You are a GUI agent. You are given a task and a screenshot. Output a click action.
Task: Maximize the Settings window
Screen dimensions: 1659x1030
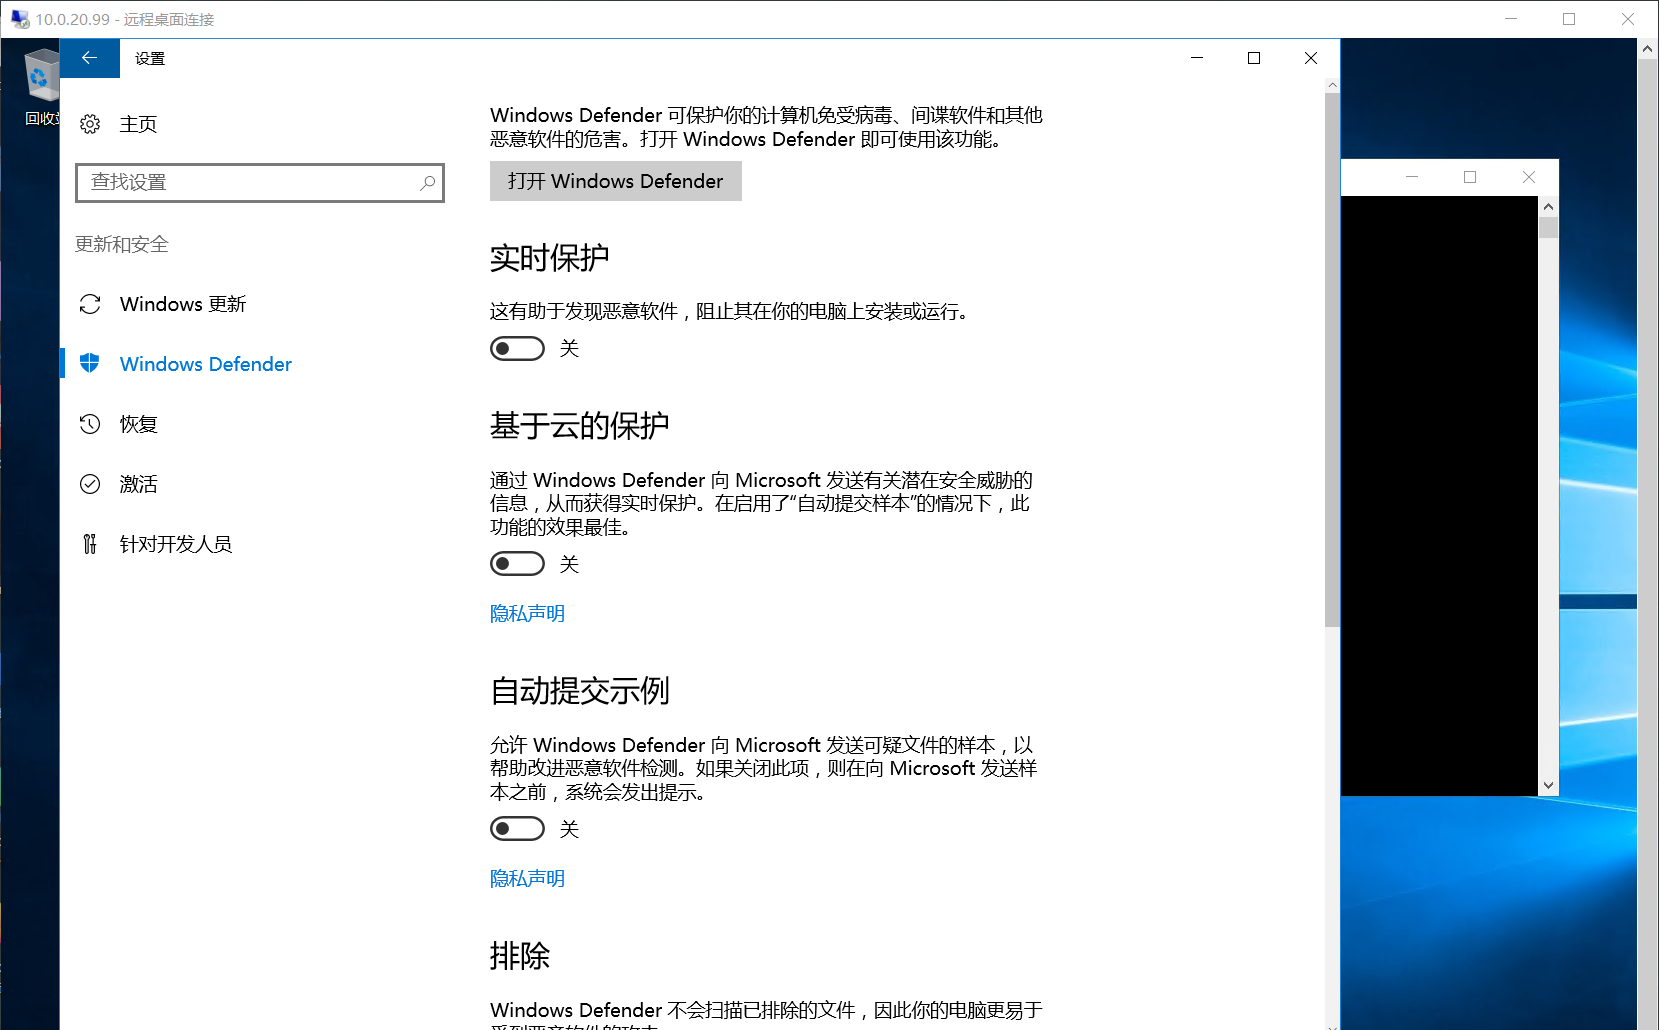pos(1253,58)
